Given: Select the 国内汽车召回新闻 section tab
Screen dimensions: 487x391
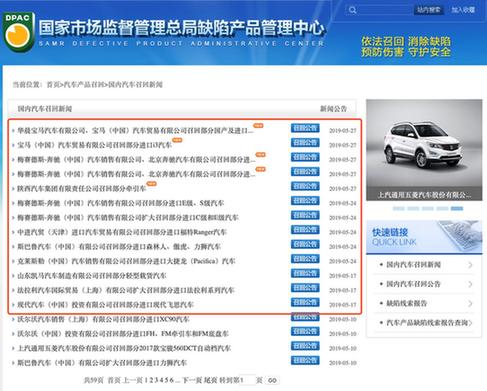Looking at the screenshot, I should (45, 109).
